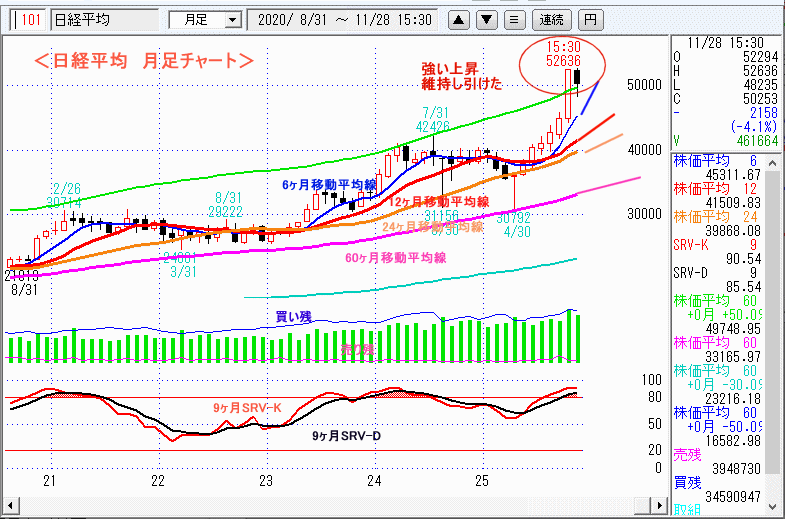
Task: Click the date range display 2020/8/31～11/28
Action: 344,19
